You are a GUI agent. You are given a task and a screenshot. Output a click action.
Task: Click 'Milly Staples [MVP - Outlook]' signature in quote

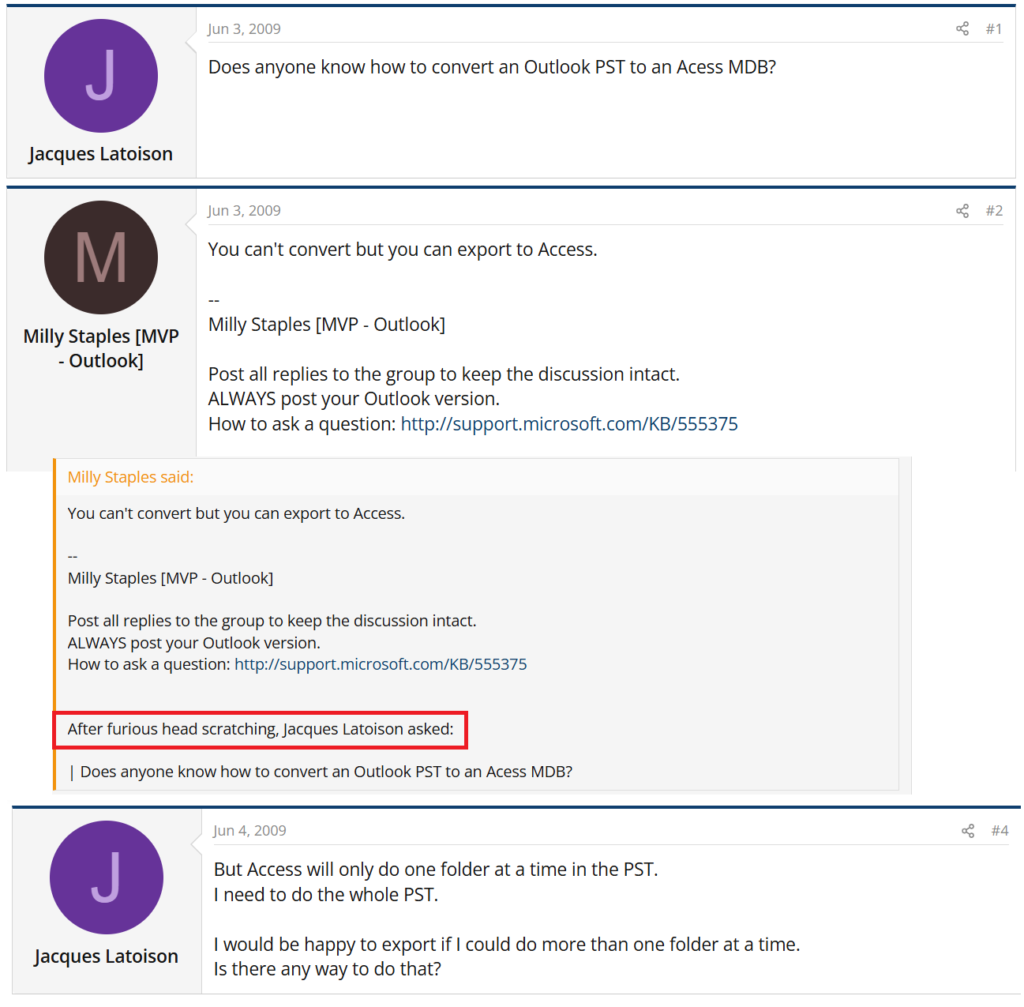(170, 579)
